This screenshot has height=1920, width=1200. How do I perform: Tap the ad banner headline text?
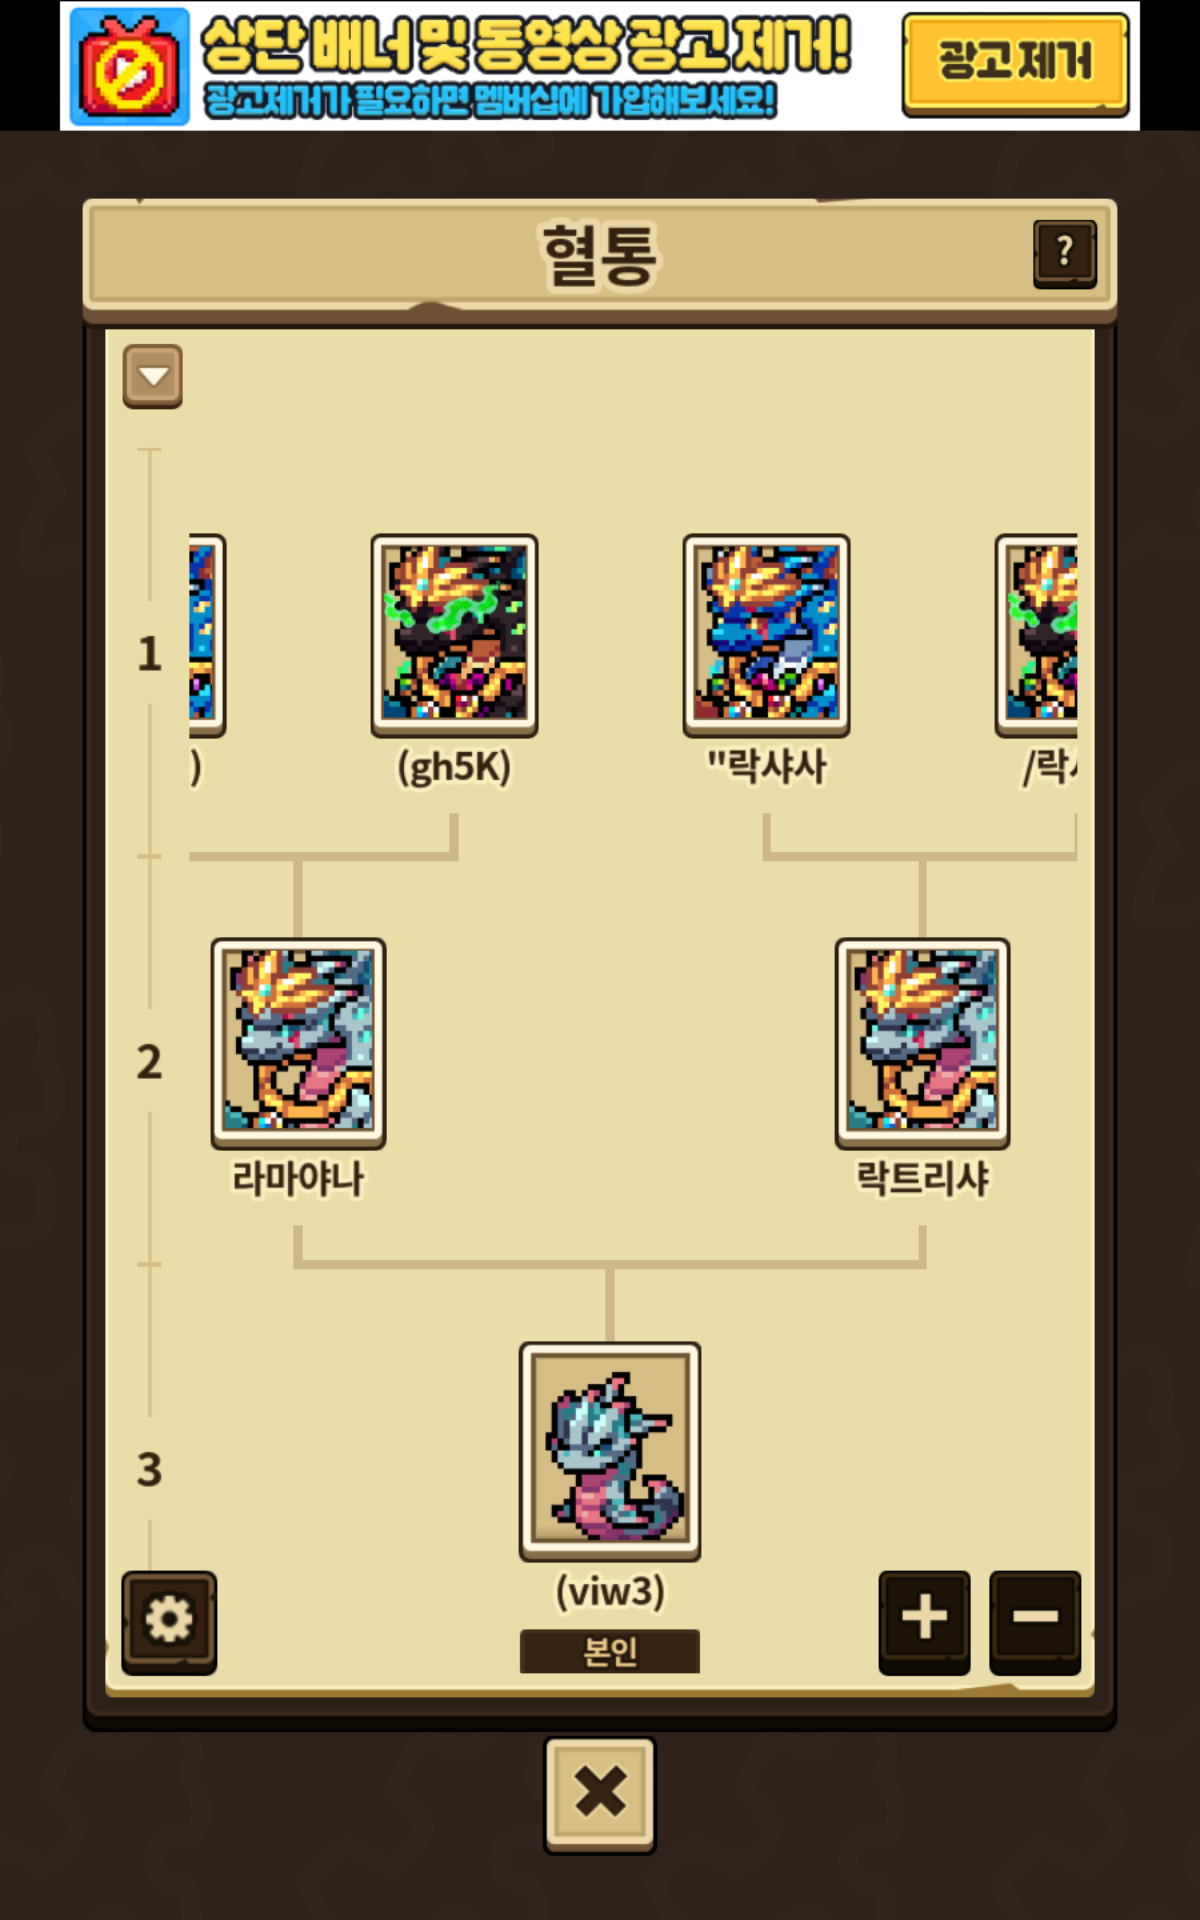pyautogui.click(x=526, y=44)
